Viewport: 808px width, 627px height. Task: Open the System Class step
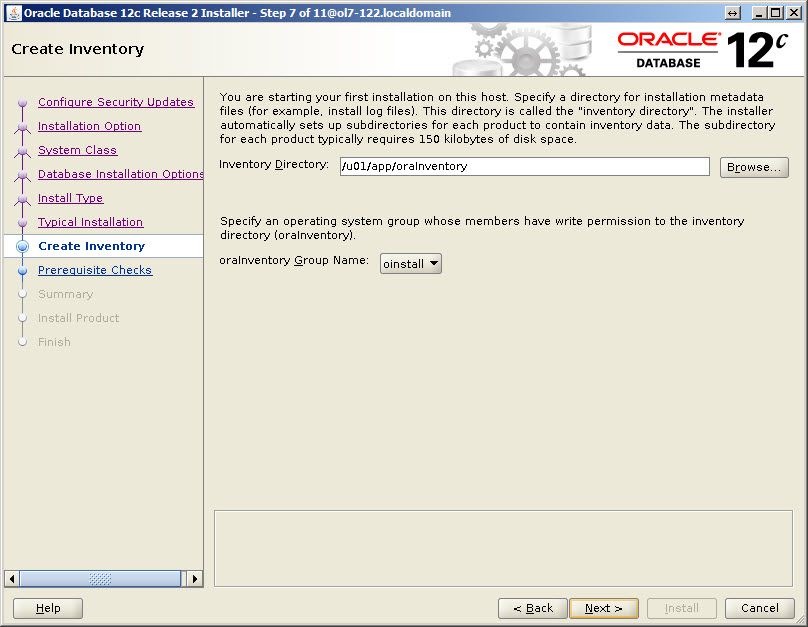point(77,150)
